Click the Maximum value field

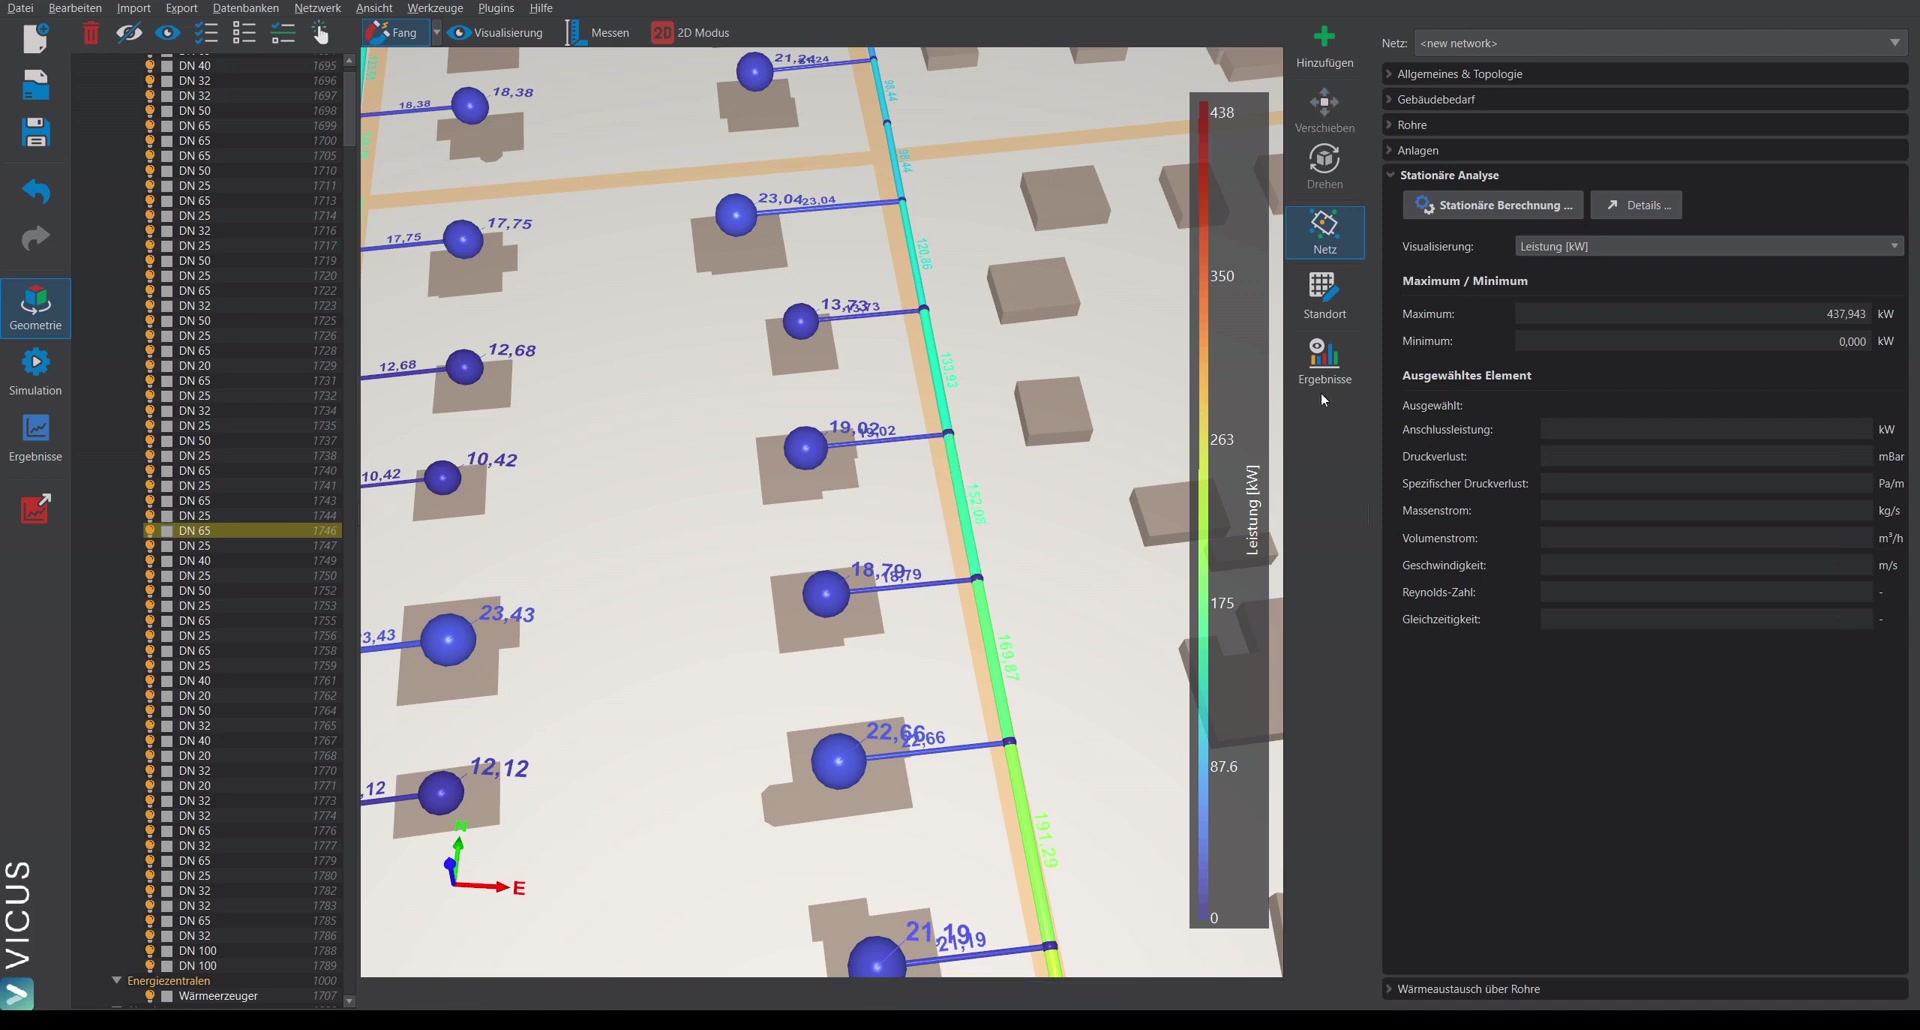point(1692,314)
